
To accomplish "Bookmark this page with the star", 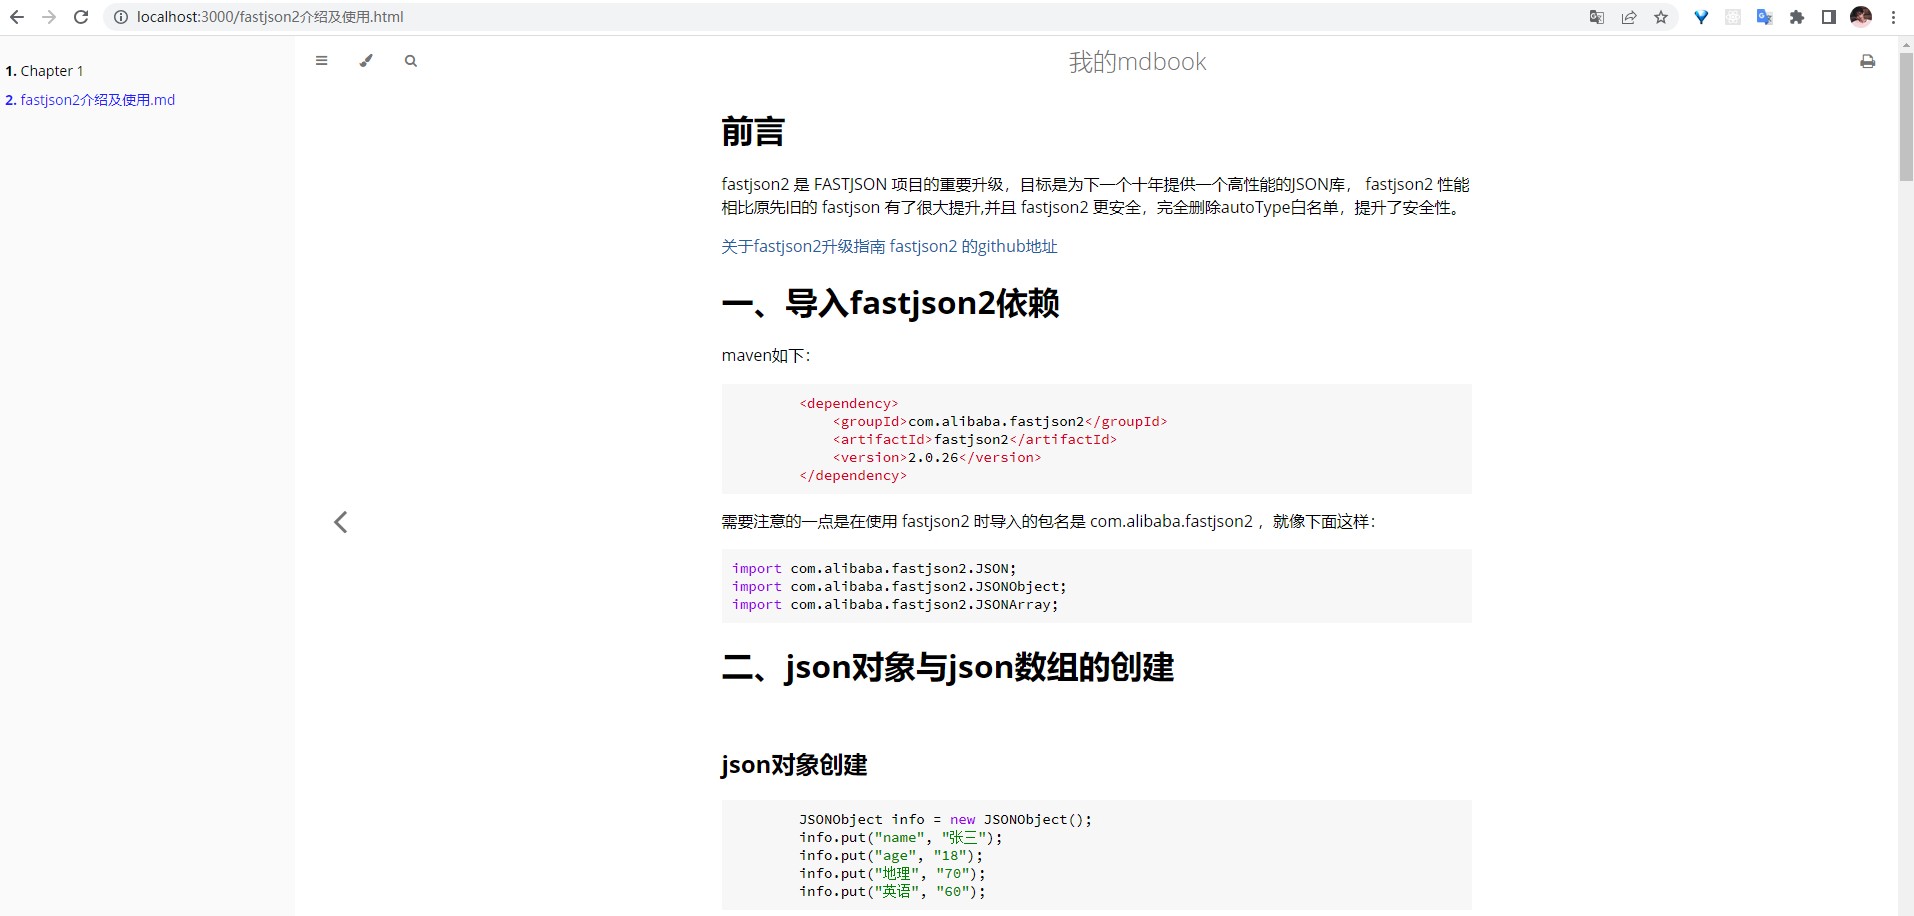I will click(x=1661, y=17).
